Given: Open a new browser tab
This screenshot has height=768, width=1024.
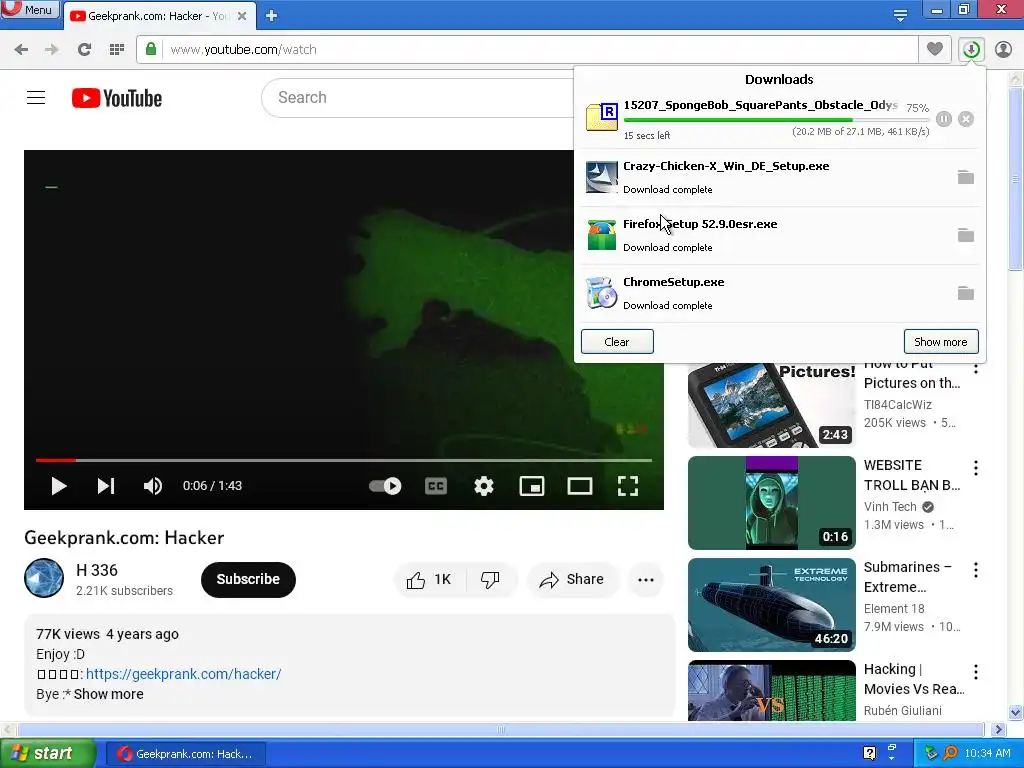Looking at the screenshot, I should coord(272,16).
